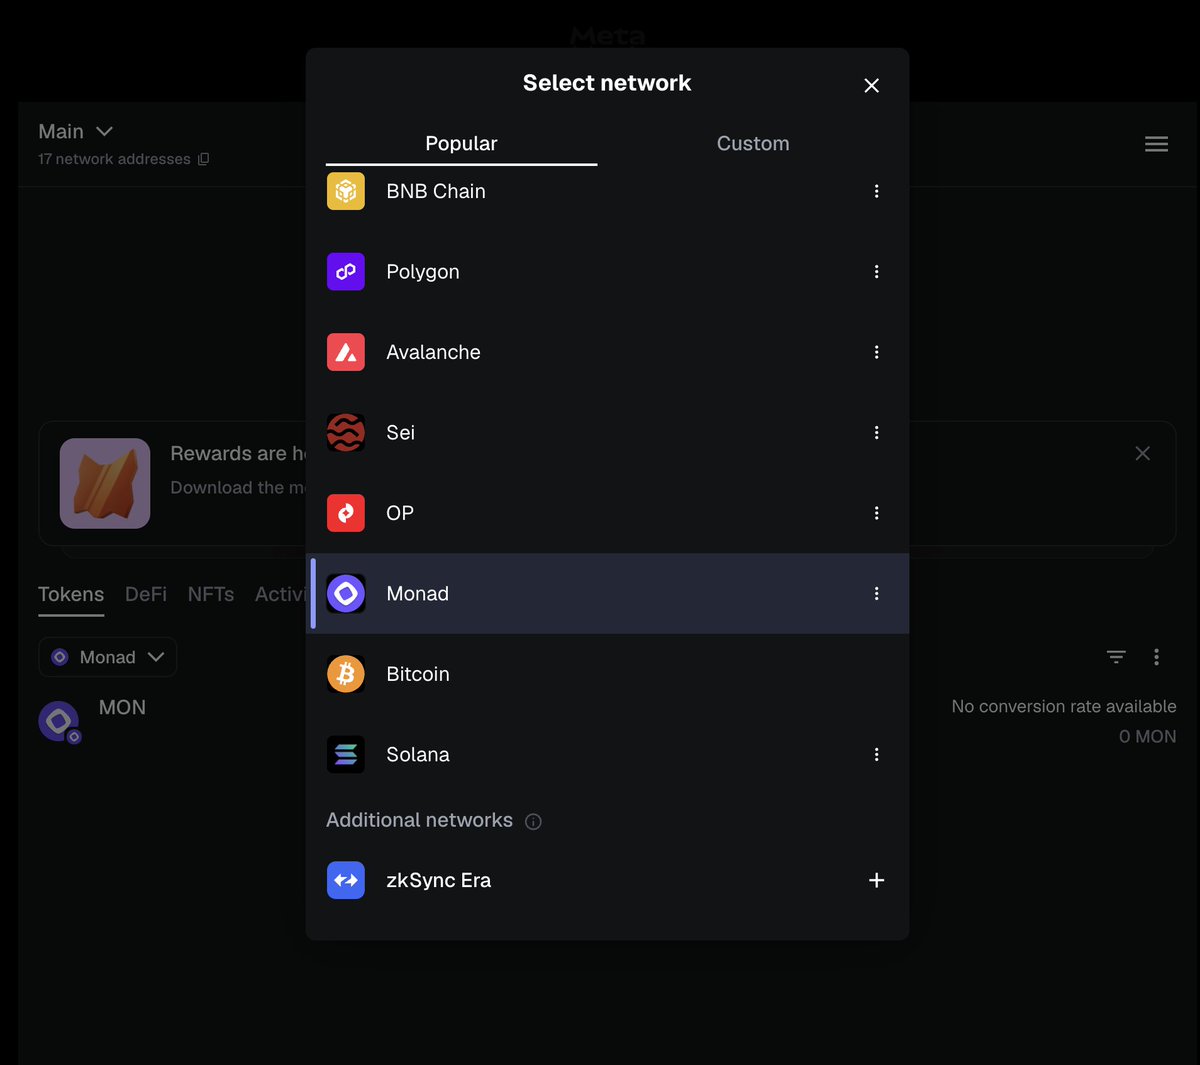Switch to the Popular tab

pyautogui.click(x=461, y=144)
